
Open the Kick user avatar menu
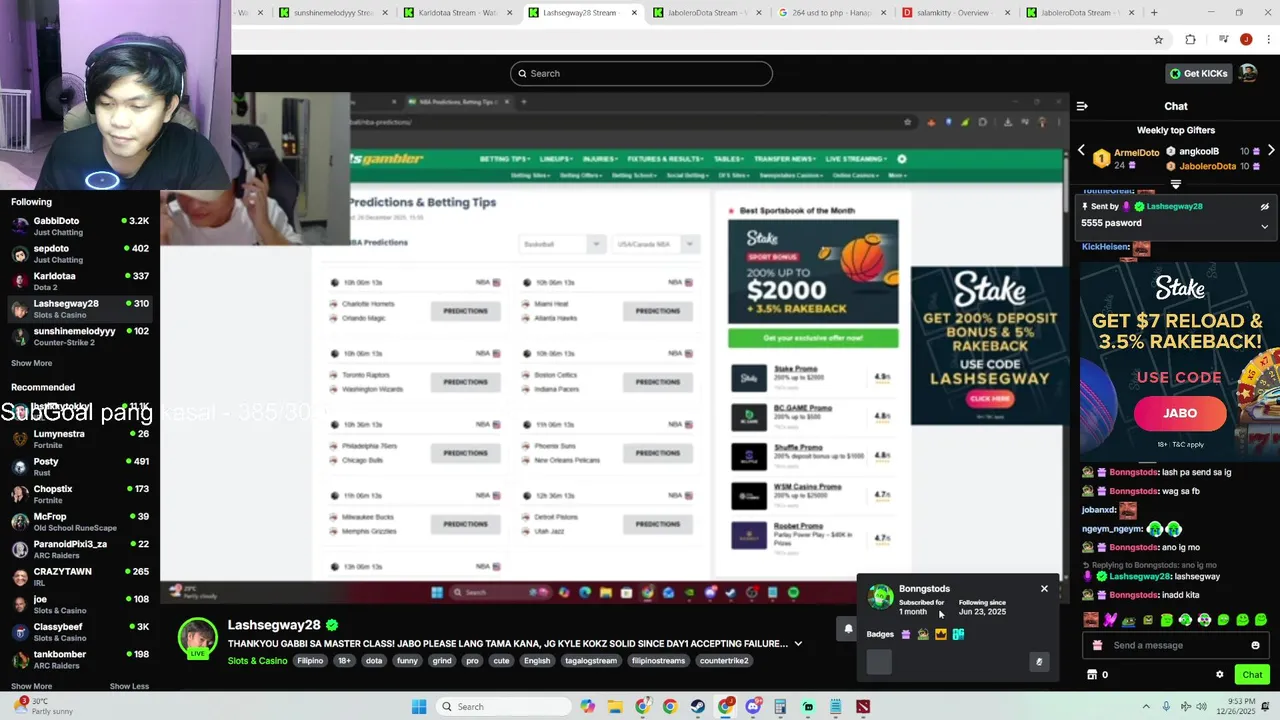coord(1248,73)
